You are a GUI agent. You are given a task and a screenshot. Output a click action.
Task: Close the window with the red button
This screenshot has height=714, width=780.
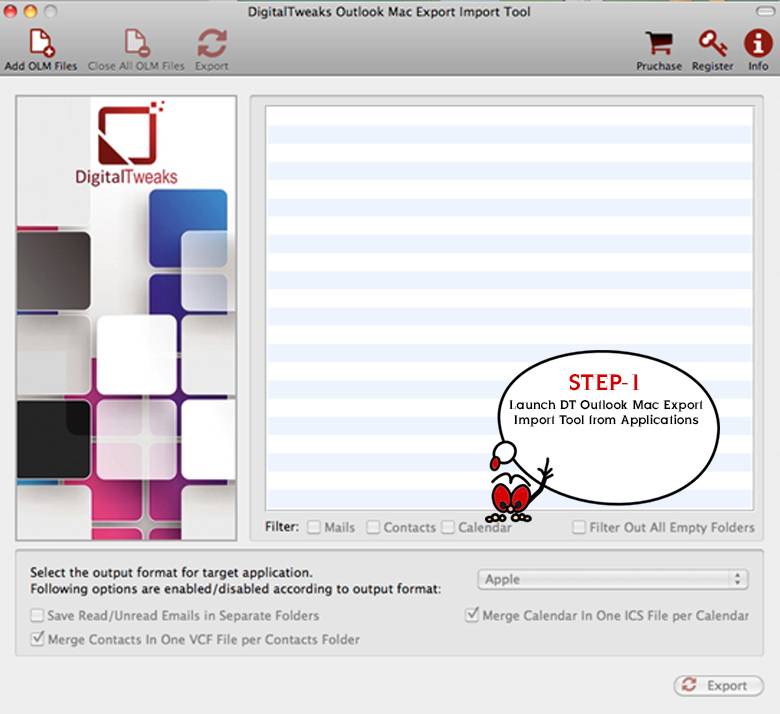tap(11, 12)
